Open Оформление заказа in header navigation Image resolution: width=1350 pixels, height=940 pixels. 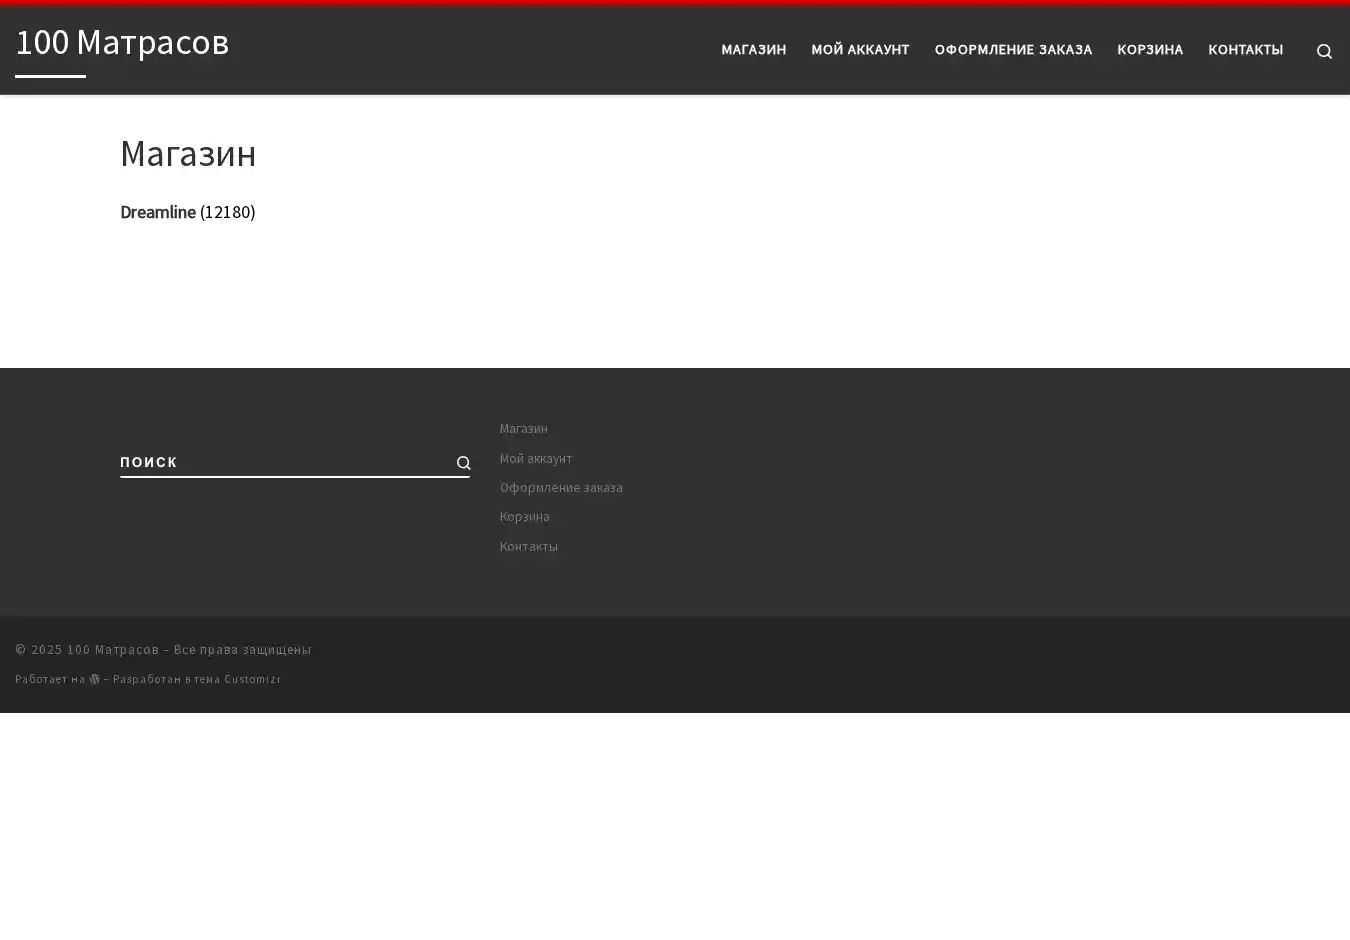1012,50
